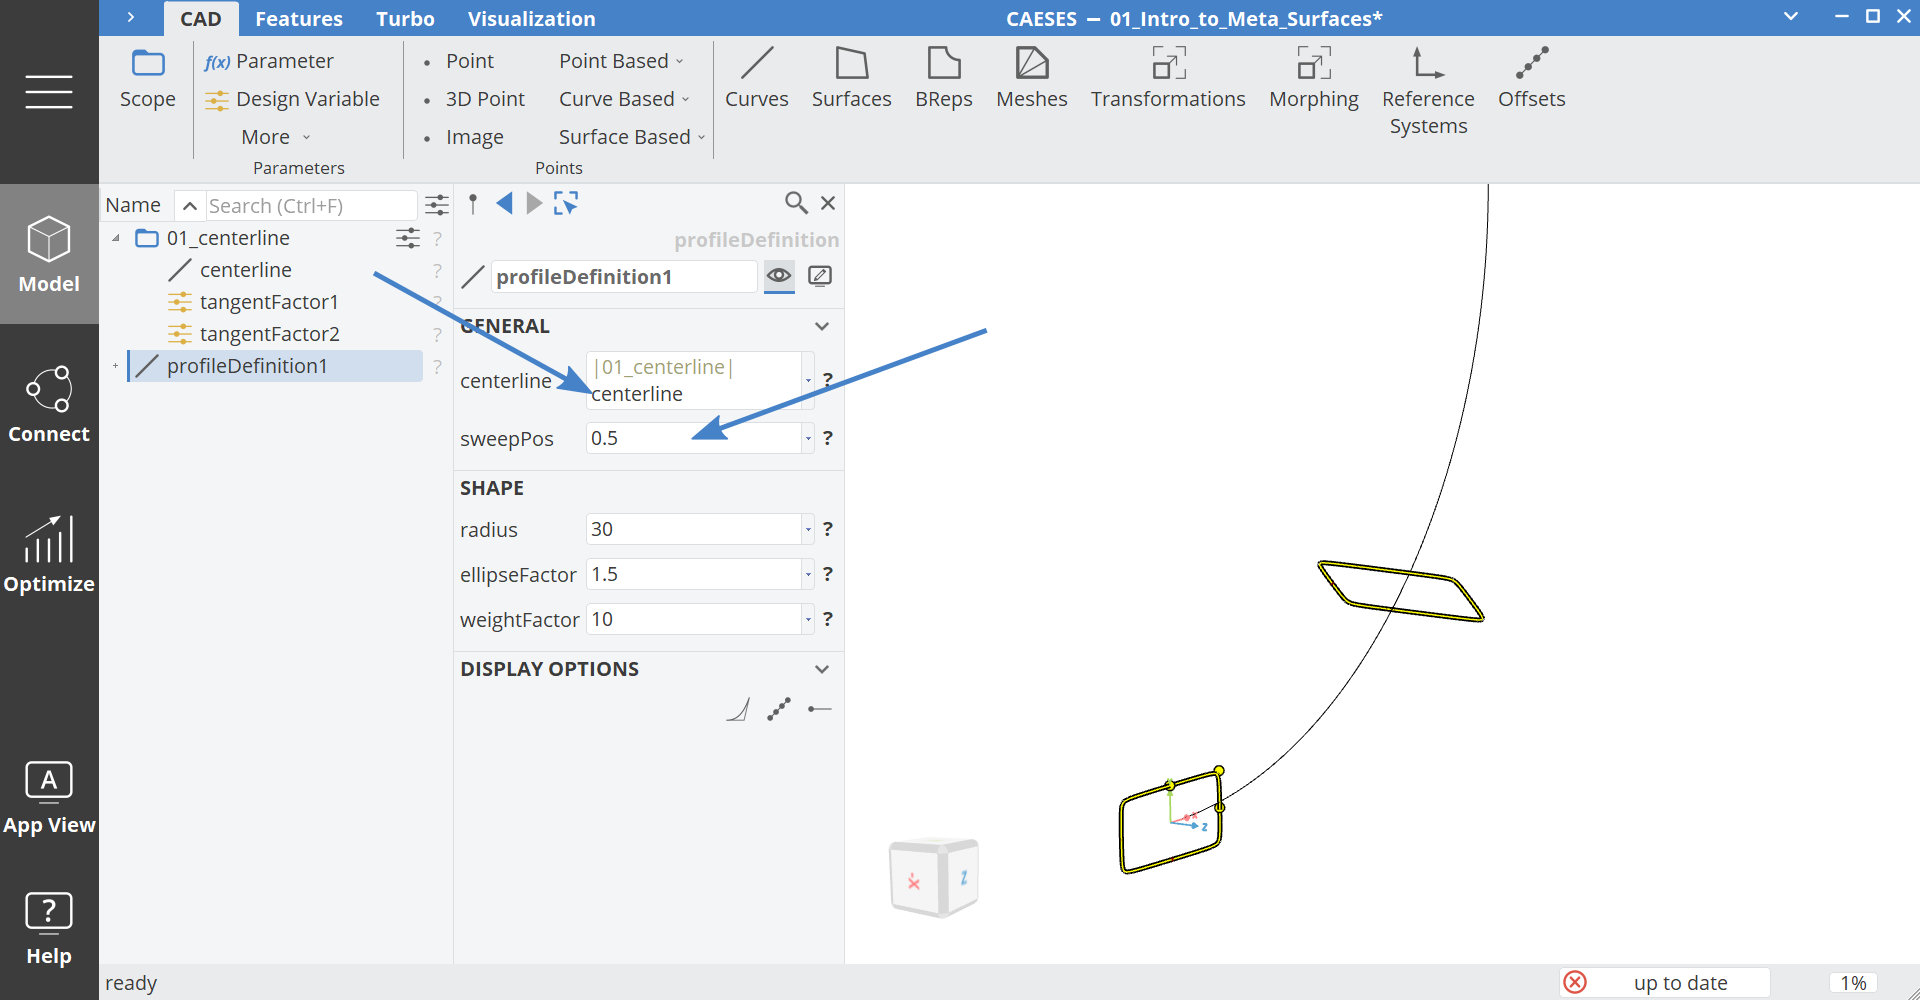Open the Optimize sidebar panel
The image size is (1920, 1000).
(x=48, y=555)
